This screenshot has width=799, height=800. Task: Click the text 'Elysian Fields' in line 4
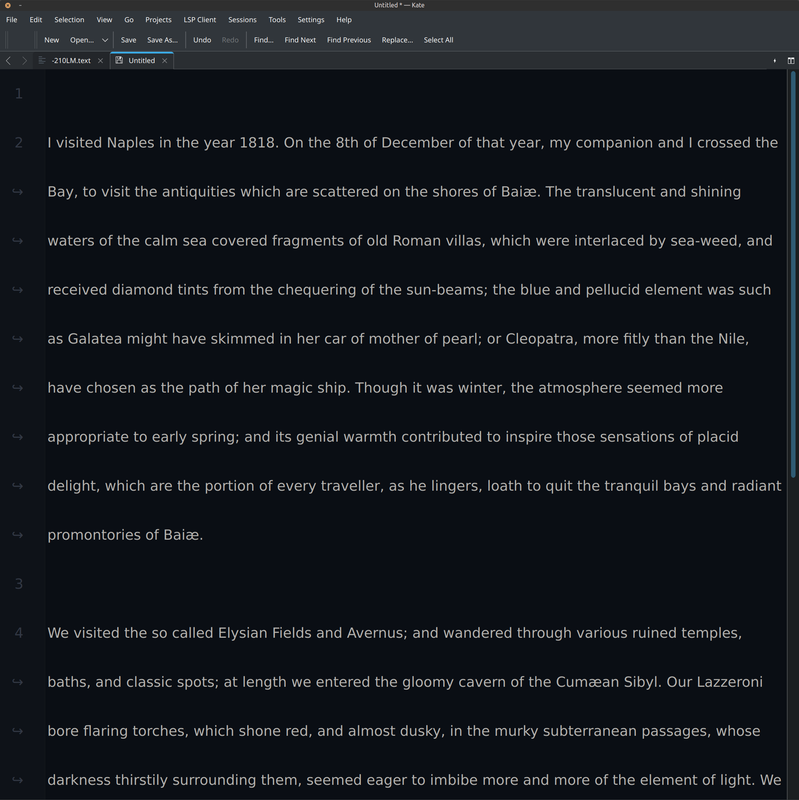pos(264,633)
